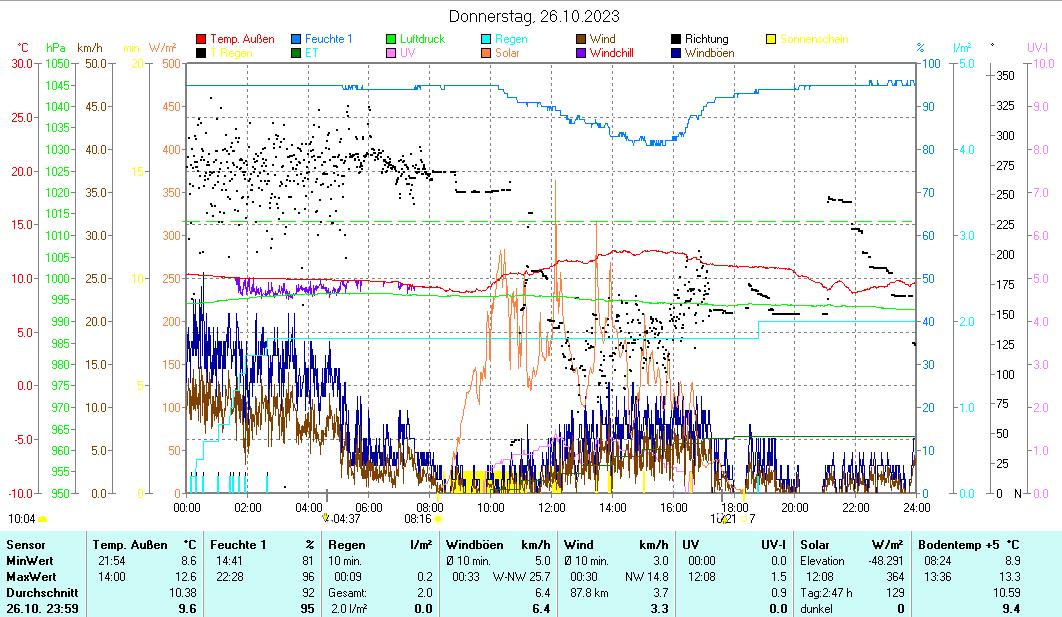This screenshot has height=617, width=1062.
Task: Click the black Richtung legend square
Action: click(677, 40)
